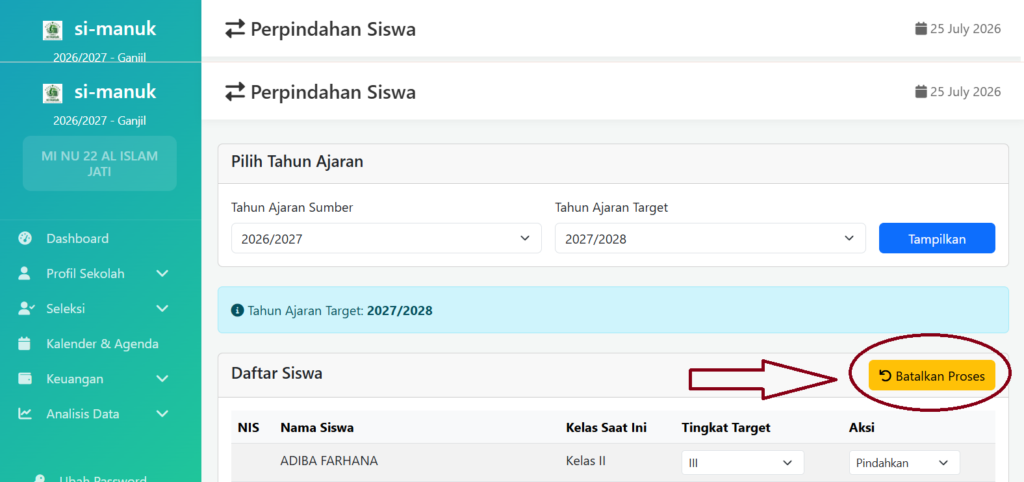Click the Nama Siswa column header

click(317, 428)
